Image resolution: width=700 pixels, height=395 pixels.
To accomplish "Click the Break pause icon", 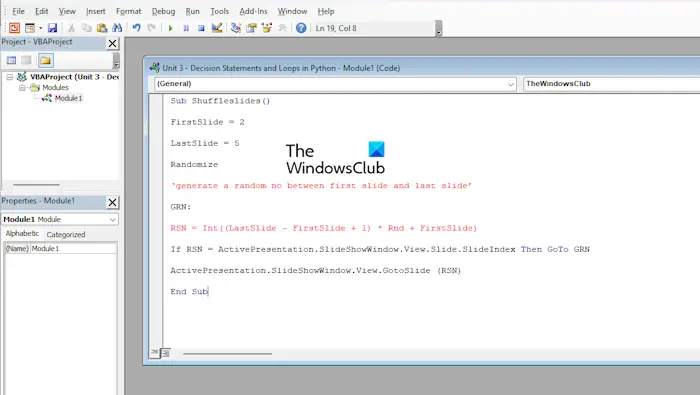I will [186, 28].
